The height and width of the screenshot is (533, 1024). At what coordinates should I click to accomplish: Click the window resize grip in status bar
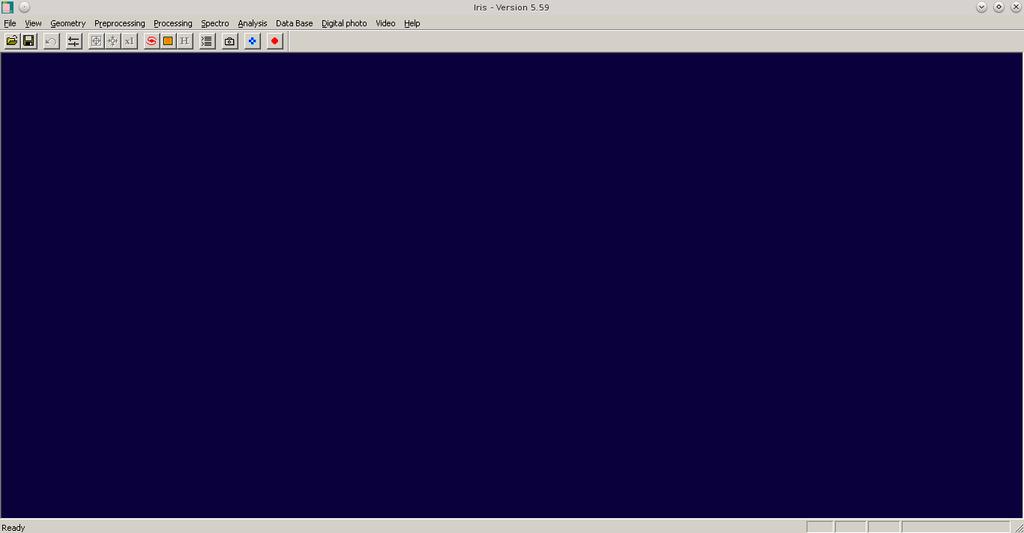pos(1018,527)
